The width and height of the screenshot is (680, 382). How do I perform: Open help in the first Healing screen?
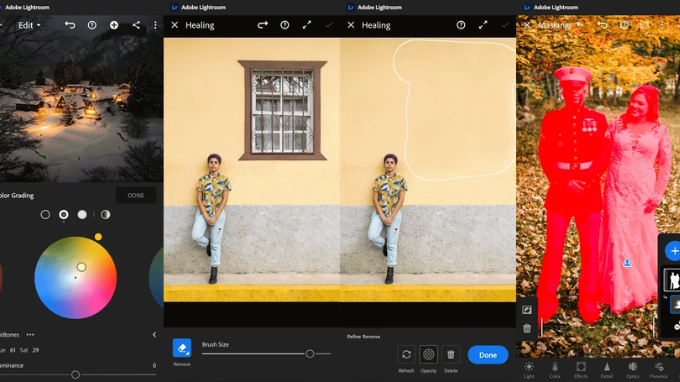[284, 25]
